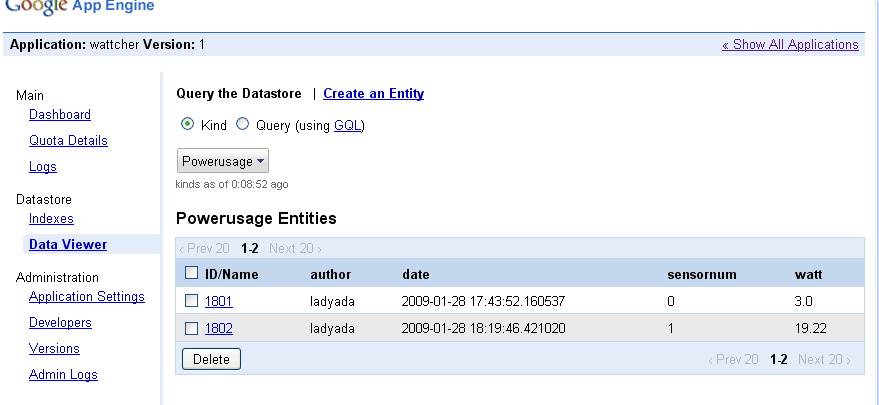
Task: Click Show All Applications link
Action: 790,45
